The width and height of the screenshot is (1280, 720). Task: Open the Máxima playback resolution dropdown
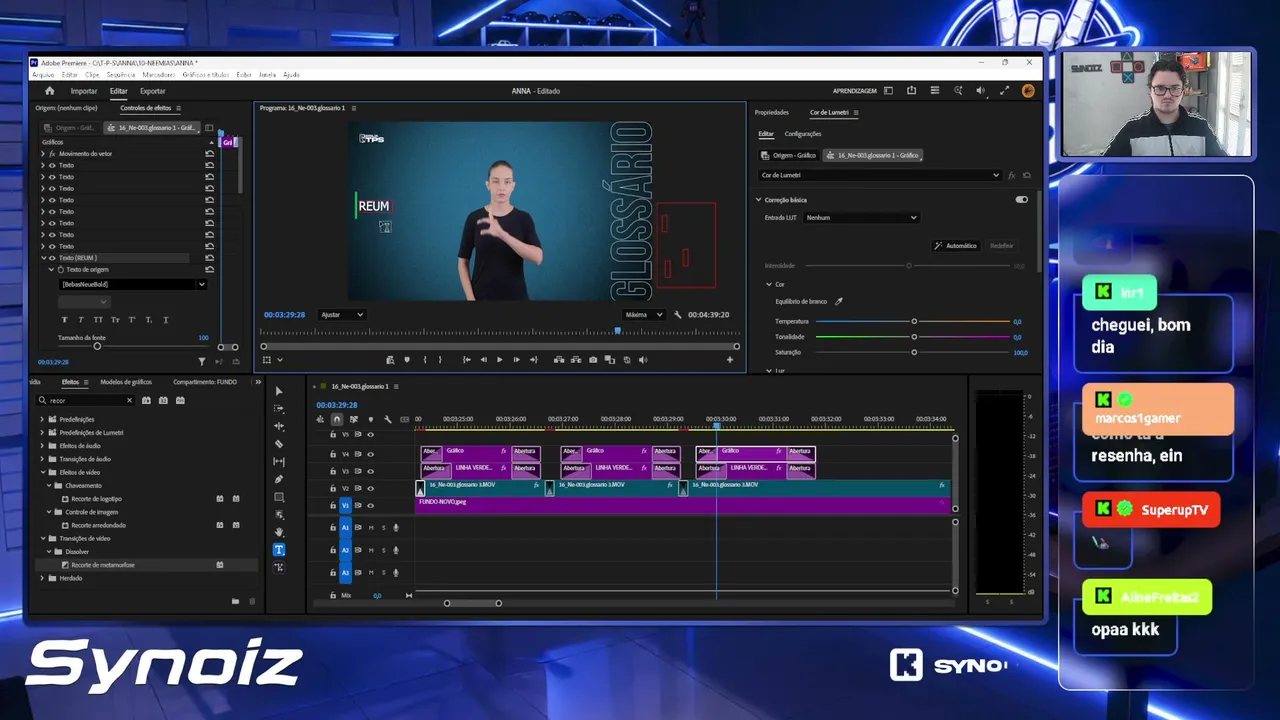coord(643,315)
